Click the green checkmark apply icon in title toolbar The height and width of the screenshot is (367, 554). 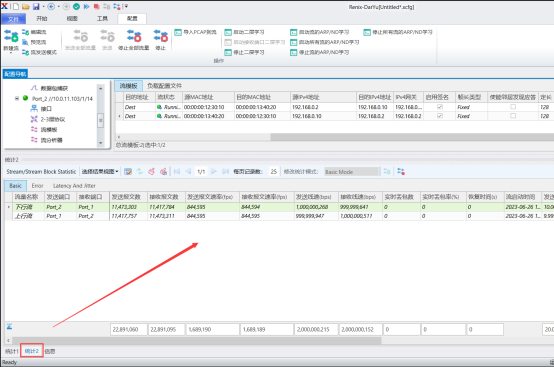76,6
